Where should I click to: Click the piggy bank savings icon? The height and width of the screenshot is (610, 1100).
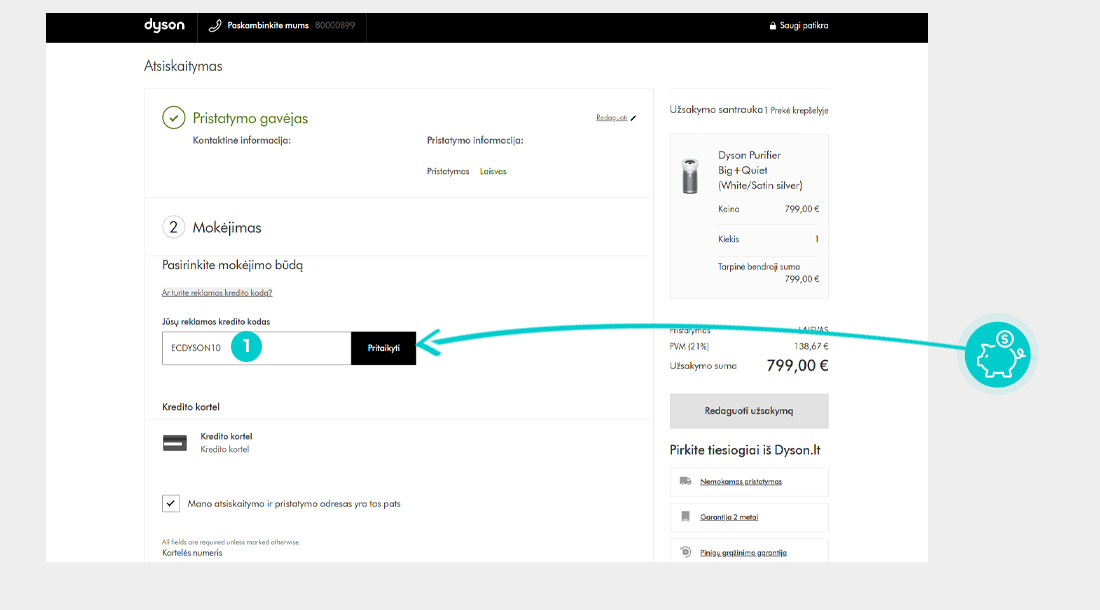click(x=997, y=354)
